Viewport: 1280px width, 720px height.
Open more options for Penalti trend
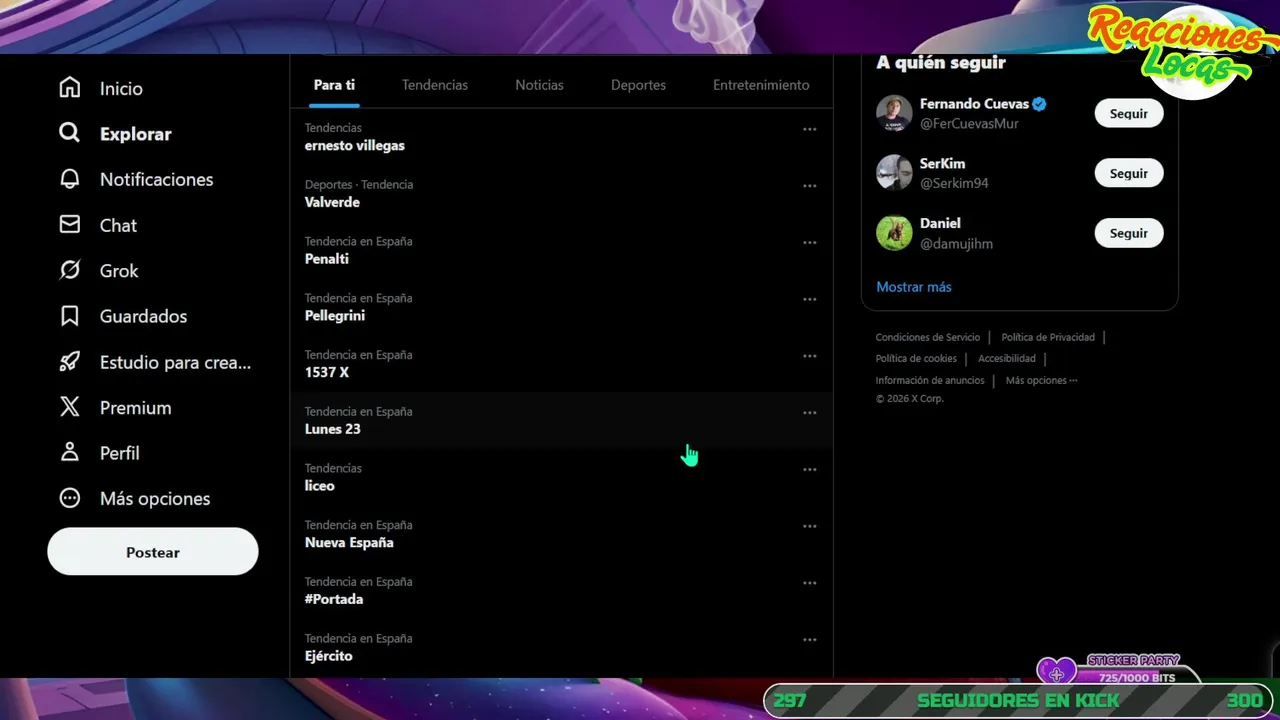809,242
